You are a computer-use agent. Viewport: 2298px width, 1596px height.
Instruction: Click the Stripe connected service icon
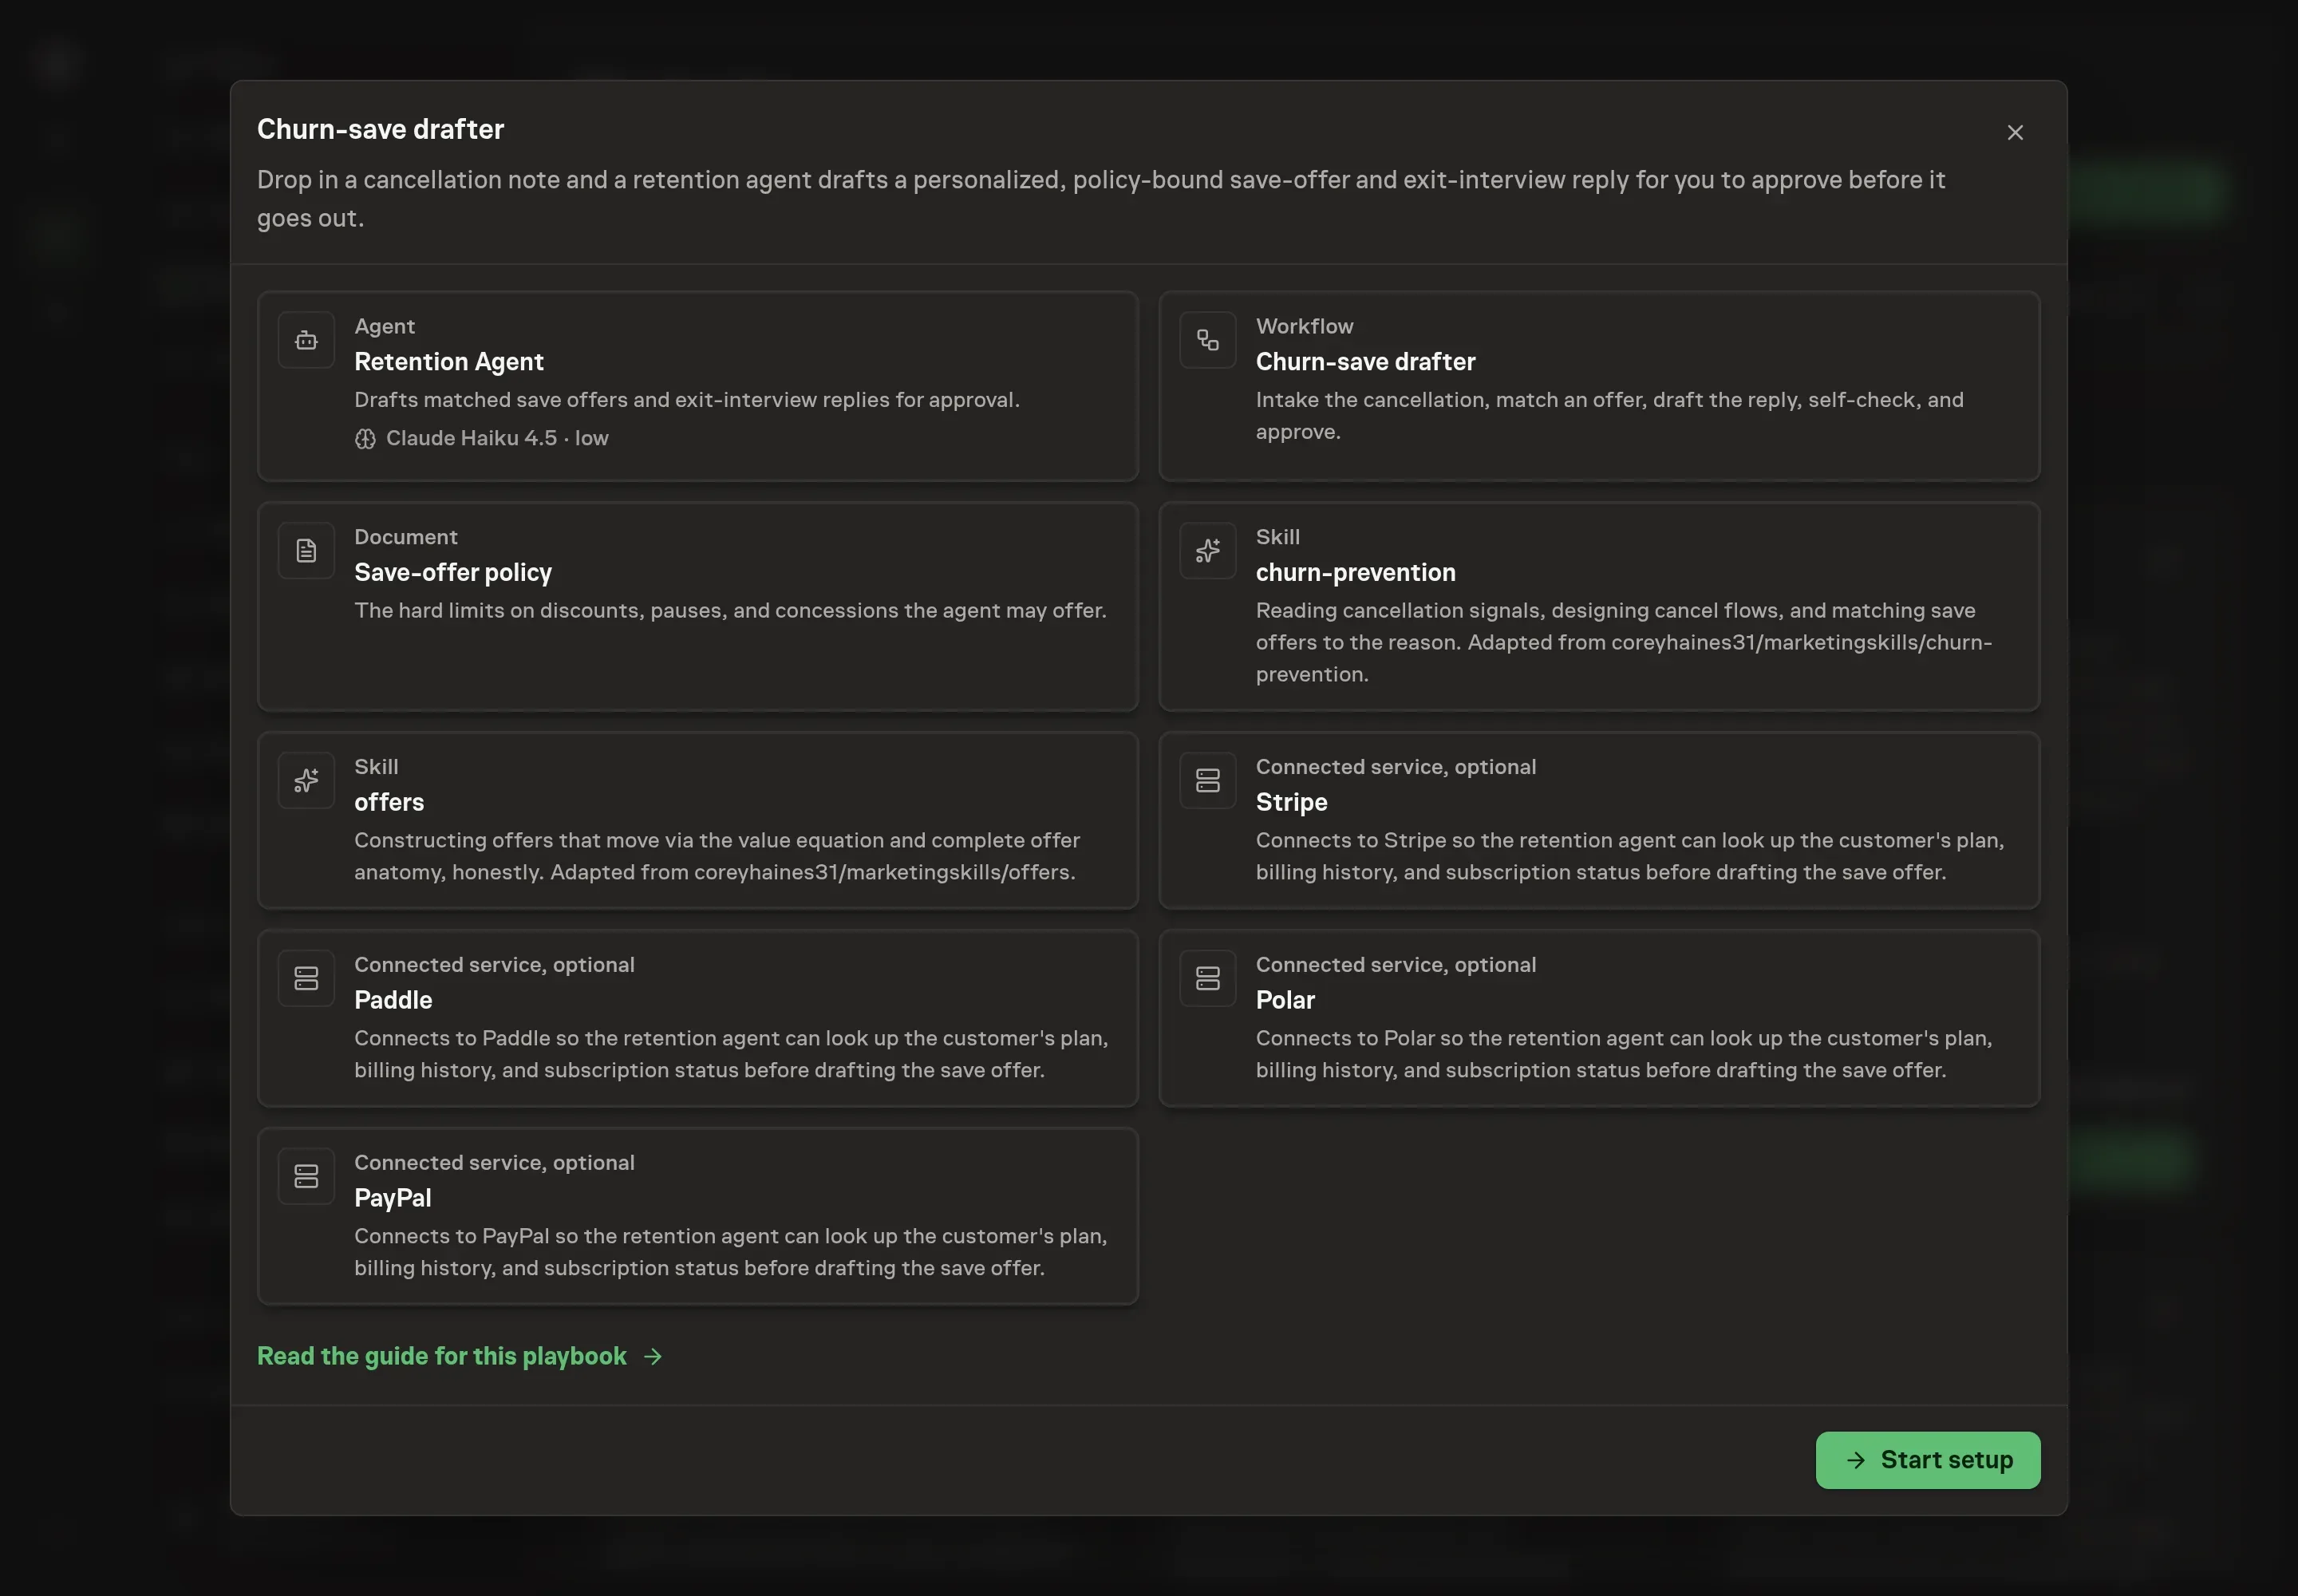pos(1207,781)
